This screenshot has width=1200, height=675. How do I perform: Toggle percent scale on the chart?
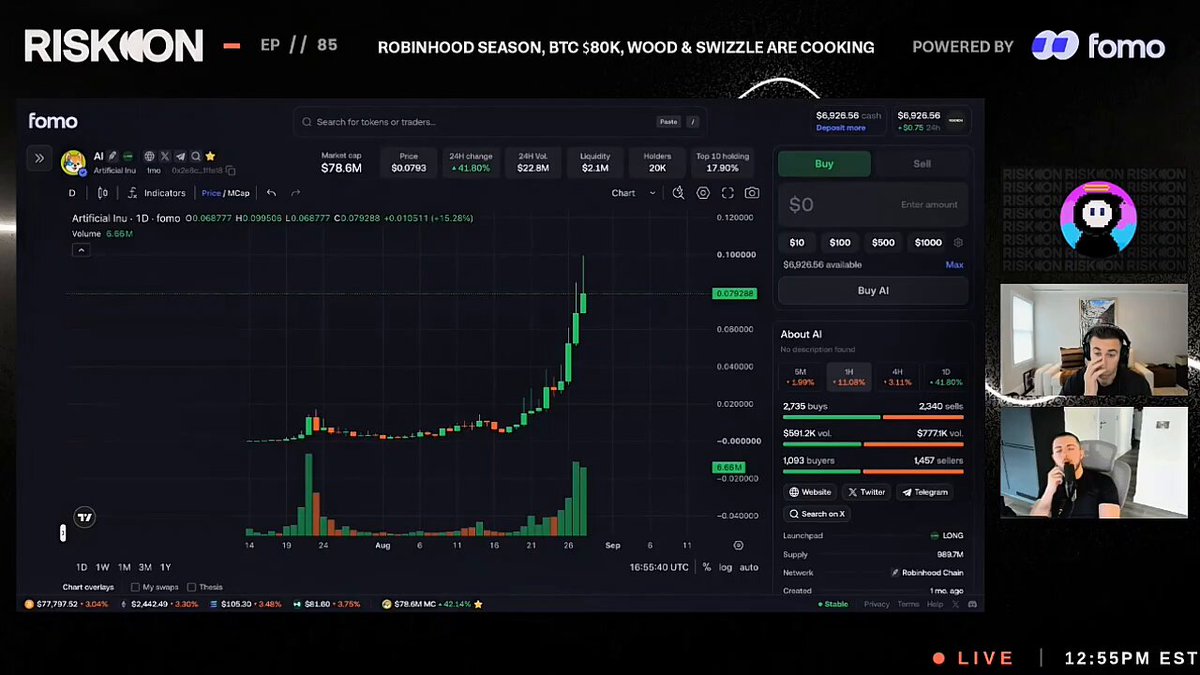pos(706,567)
